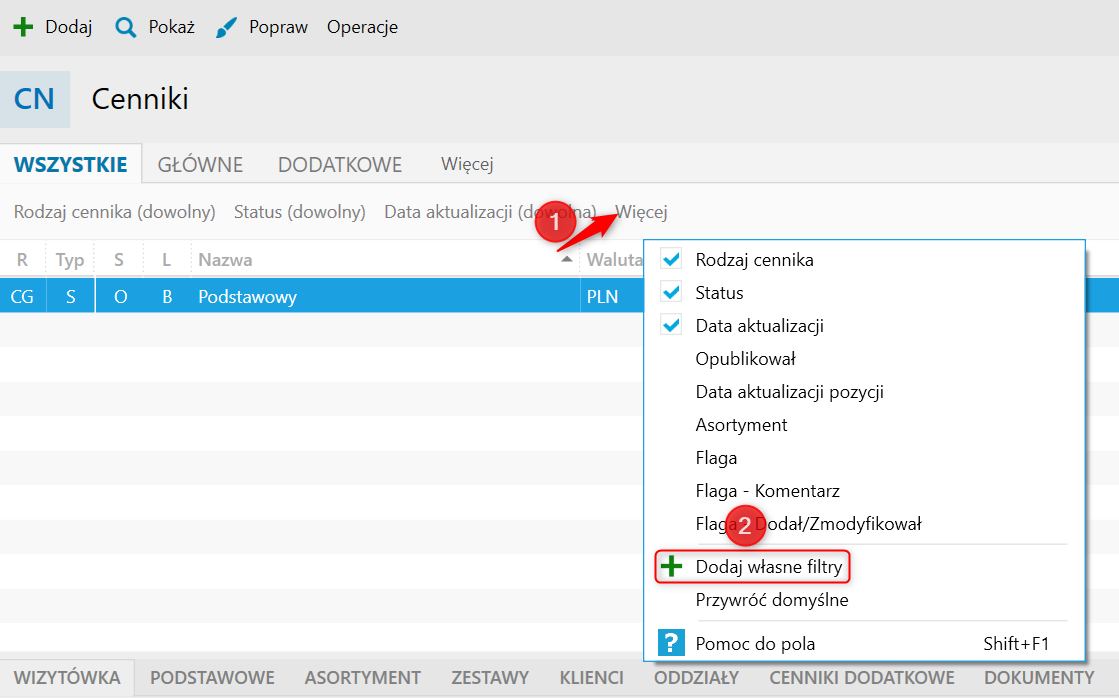Switch to the DODATKOWE tab
The width and height of the screenshot is (1119, 698).
340,164
